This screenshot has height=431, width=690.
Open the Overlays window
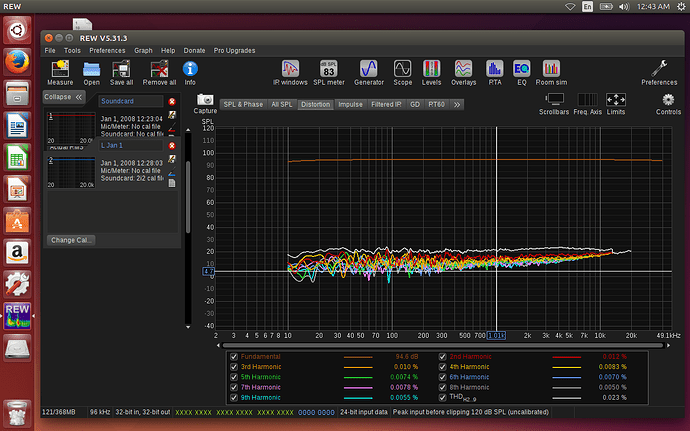tap(463, 73)
